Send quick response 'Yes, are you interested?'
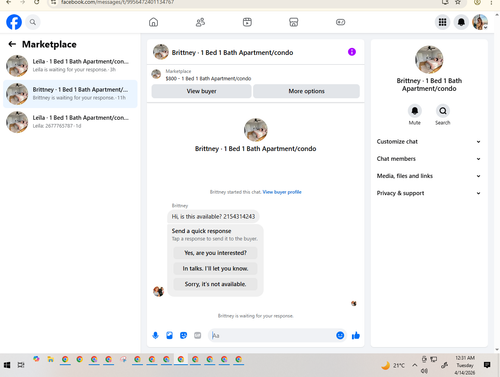The image size is (500, 377). pos(215,253)
